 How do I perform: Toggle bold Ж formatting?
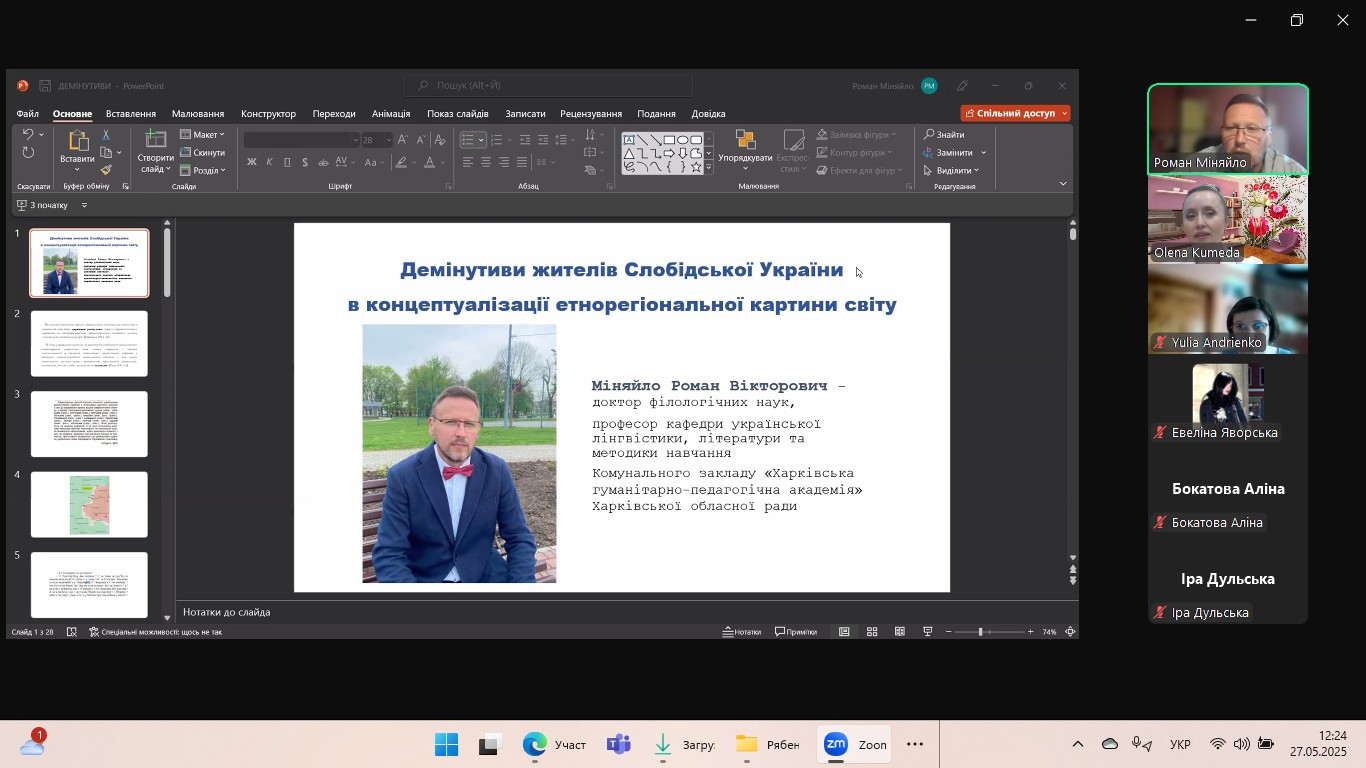[251, 162]
